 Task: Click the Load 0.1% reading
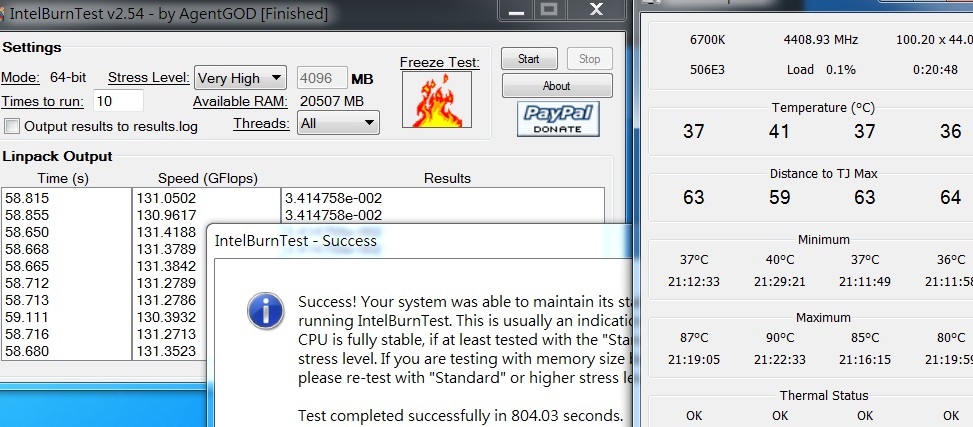tap(821, 70)
